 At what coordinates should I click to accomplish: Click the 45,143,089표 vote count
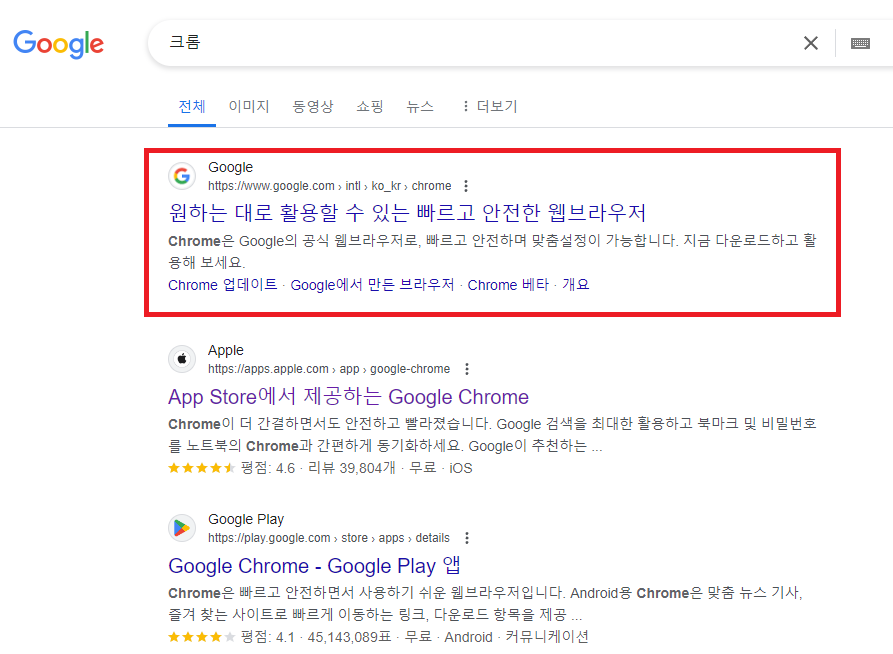[x=350, y=637]
